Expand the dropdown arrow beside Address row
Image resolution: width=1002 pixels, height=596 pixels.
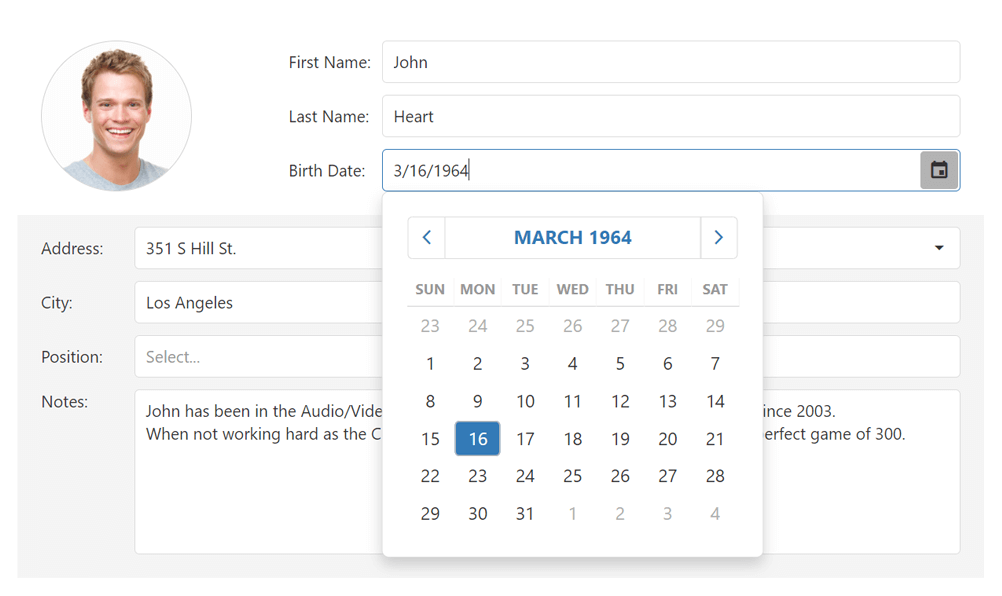[938, 248]
